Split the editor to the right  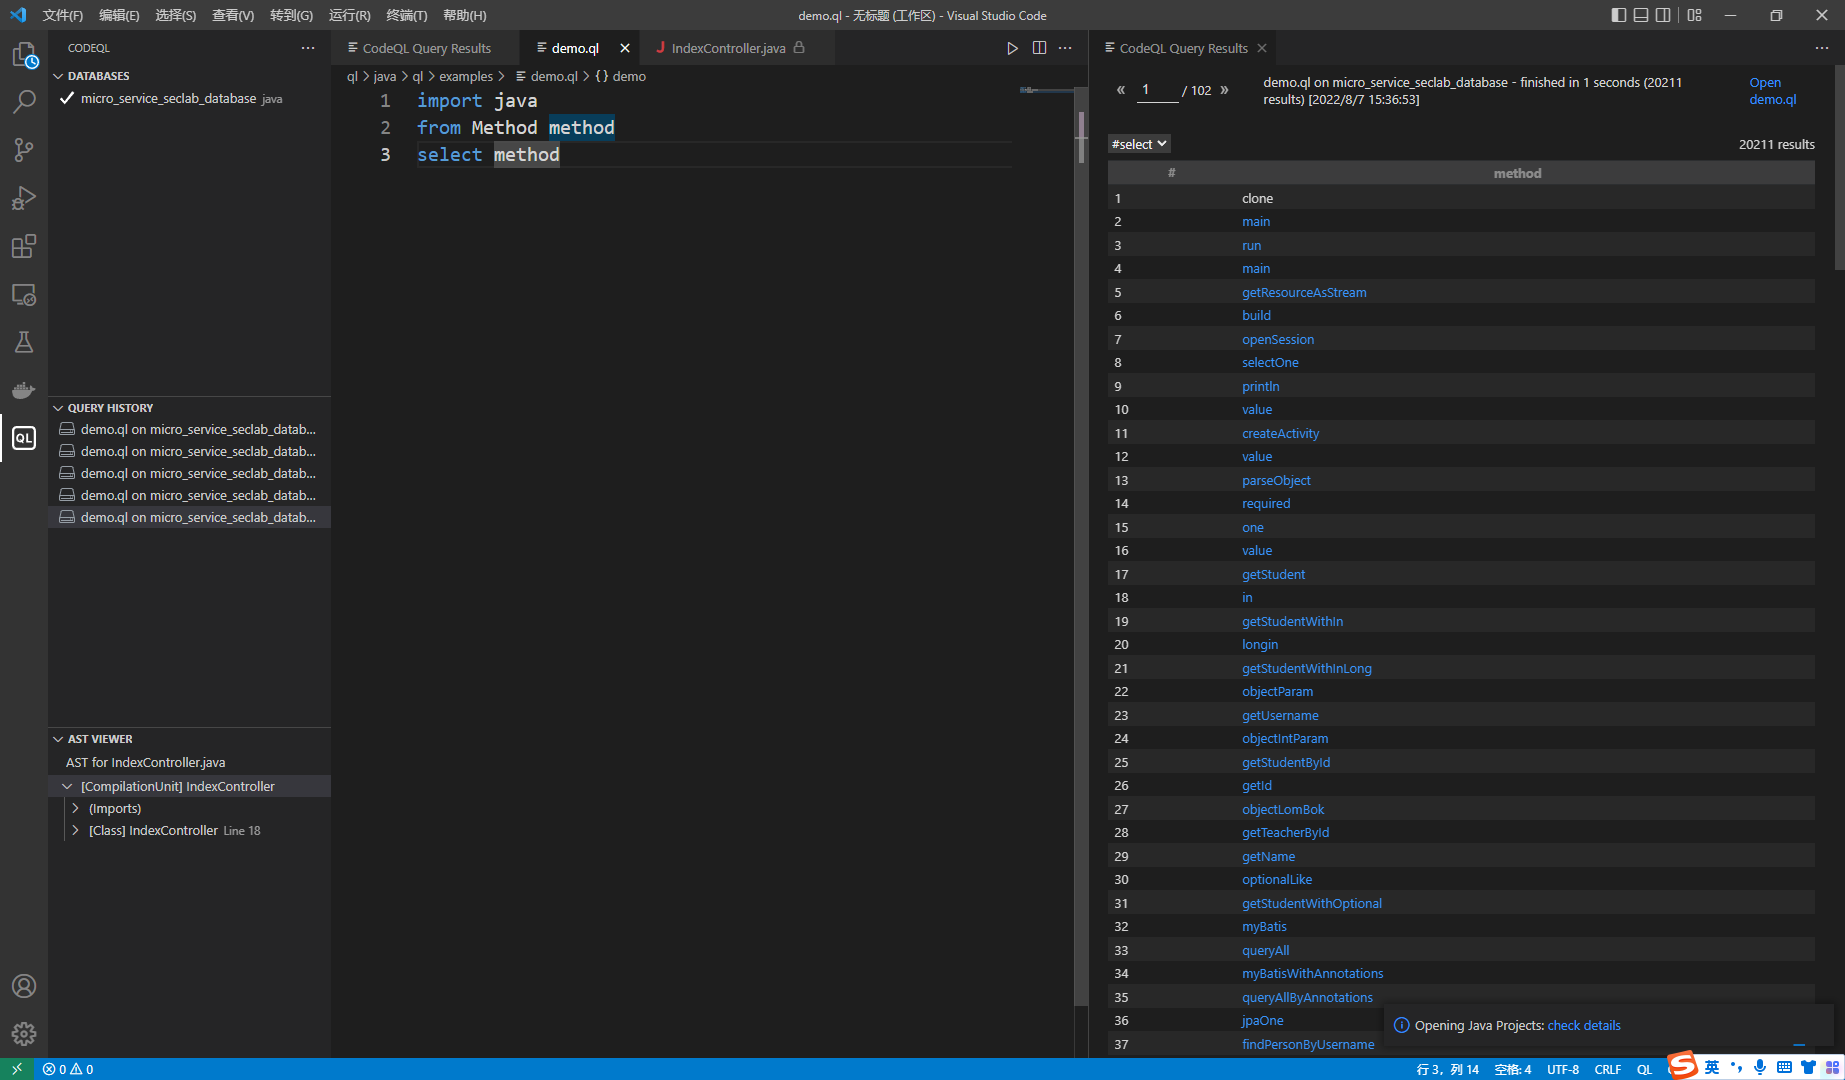(1039, 48)
